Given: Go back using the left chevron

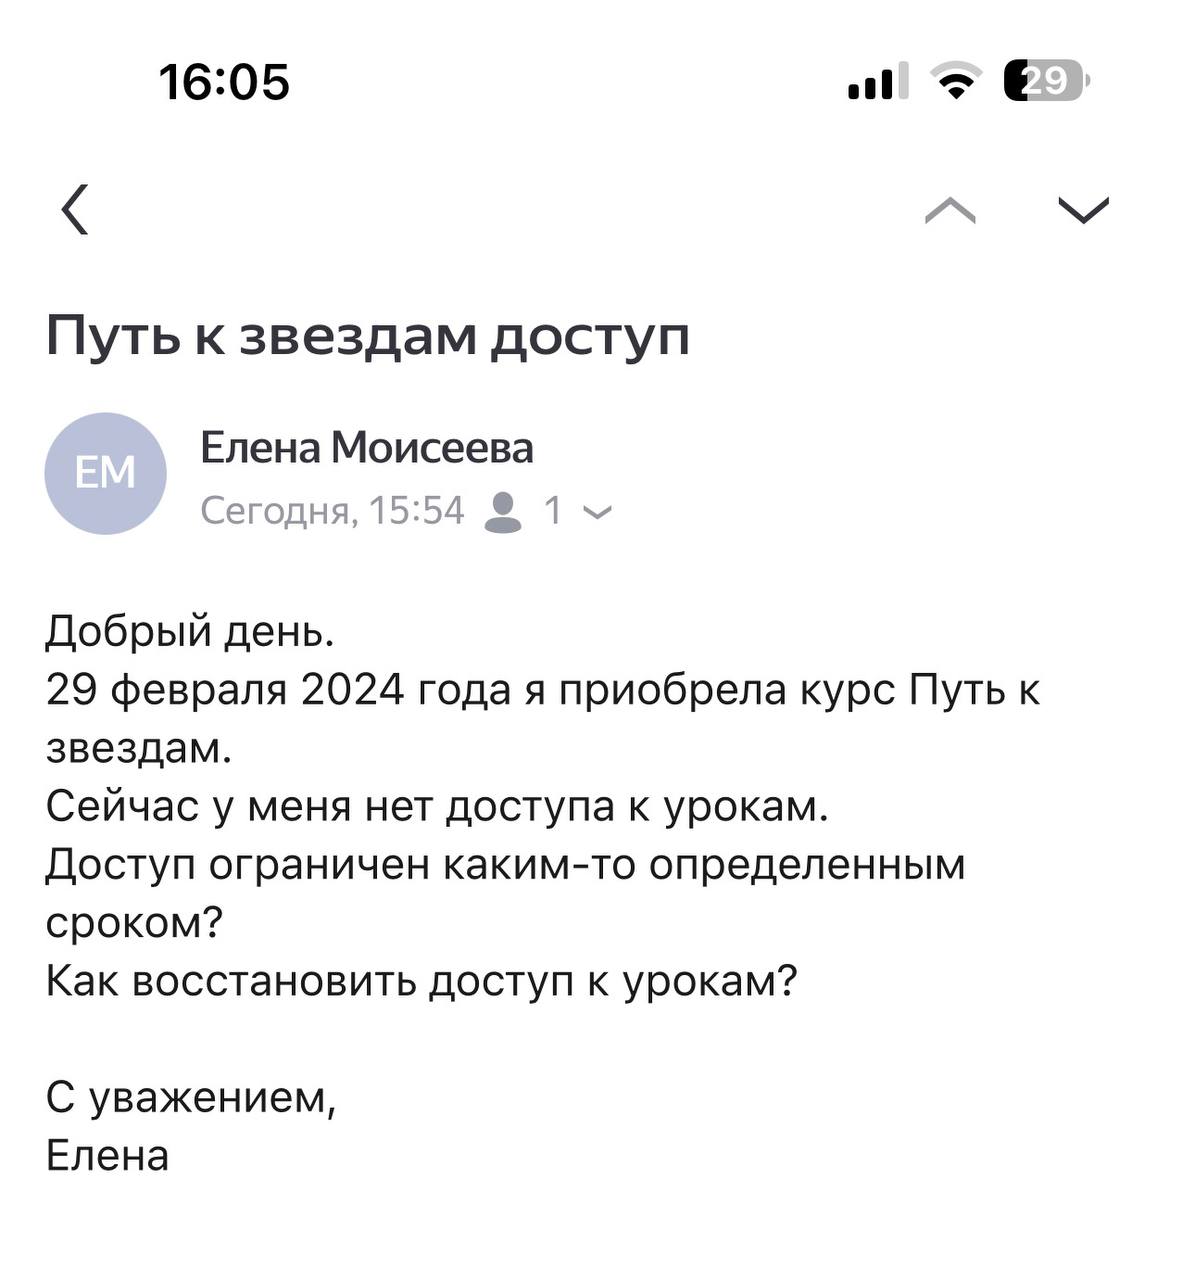Looking at the screenshot, I should coord(76,209).
